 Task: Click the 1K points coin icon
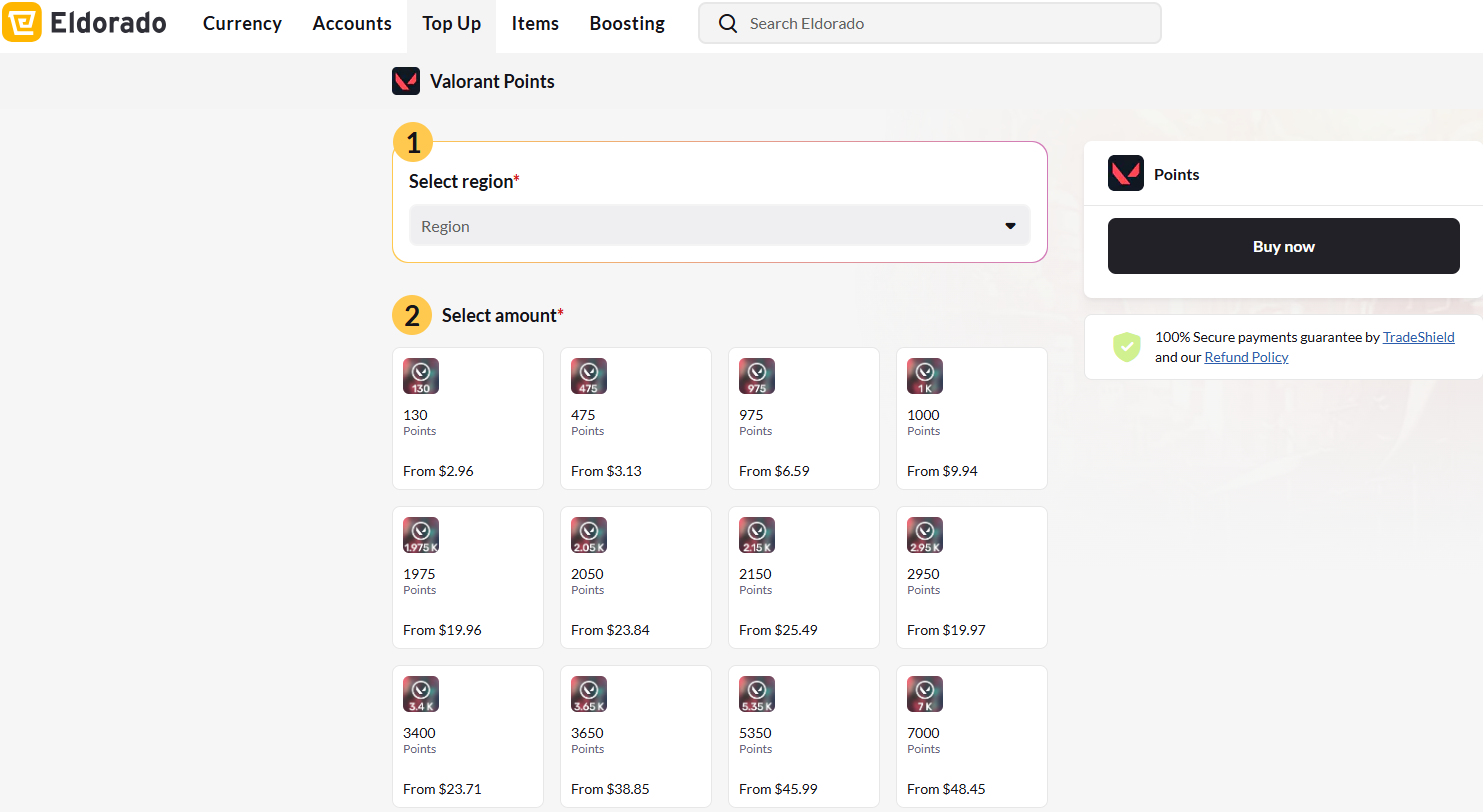coord(925,376)
